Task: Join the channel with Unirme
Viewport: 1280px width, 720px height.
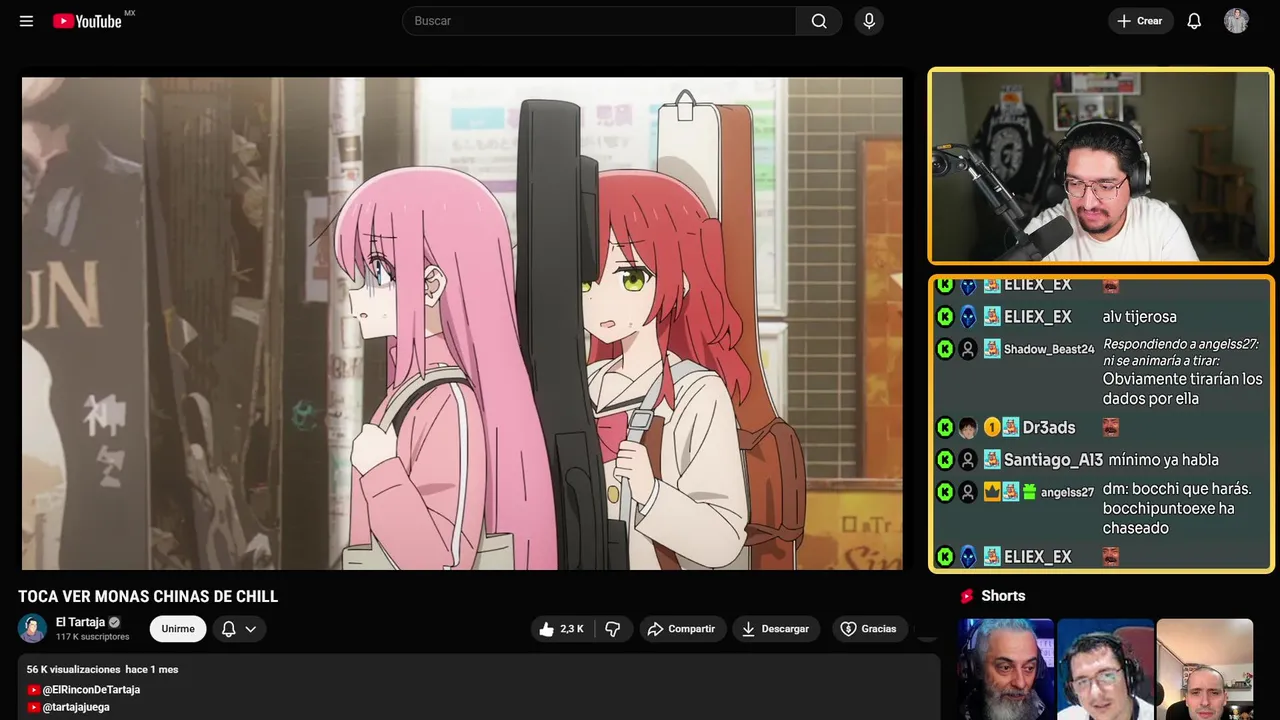Action: click(178, 629)
